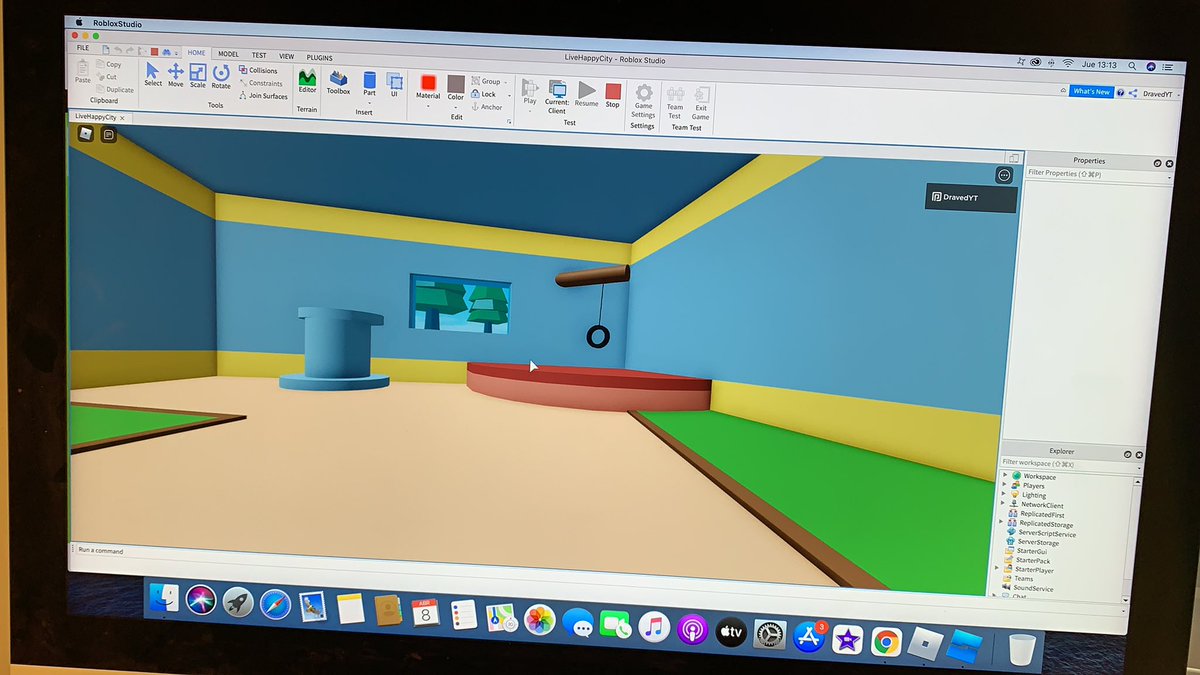Expand Lighting node in Explorer
1200x675 pixels.
(x=1003, y=494)
